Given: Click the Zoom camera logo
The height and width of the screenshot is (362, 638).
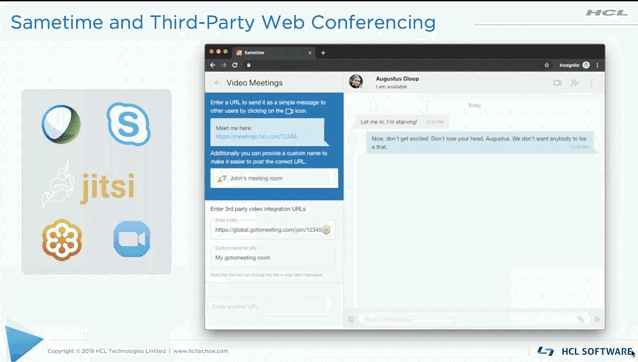Looking at the screenshot, I should 132,239.
